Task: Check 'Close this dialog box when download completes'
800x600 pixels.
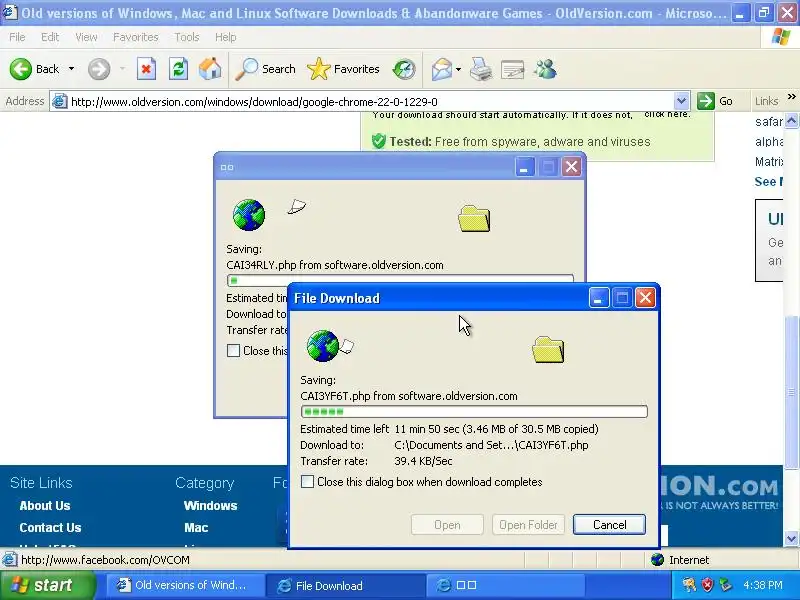Action: pyautogui.click(x=307, y=482)
